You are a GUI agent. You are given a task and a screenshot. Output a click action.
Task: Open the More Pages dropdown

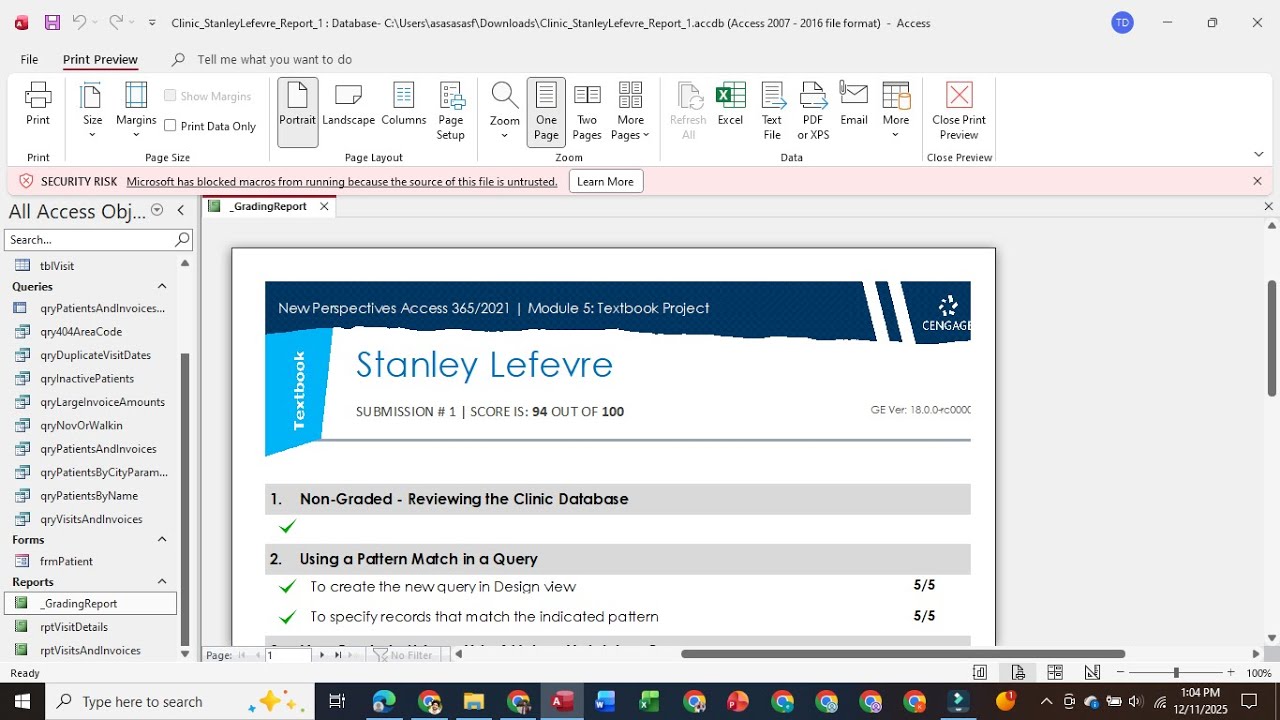click(x=631, y=110)
